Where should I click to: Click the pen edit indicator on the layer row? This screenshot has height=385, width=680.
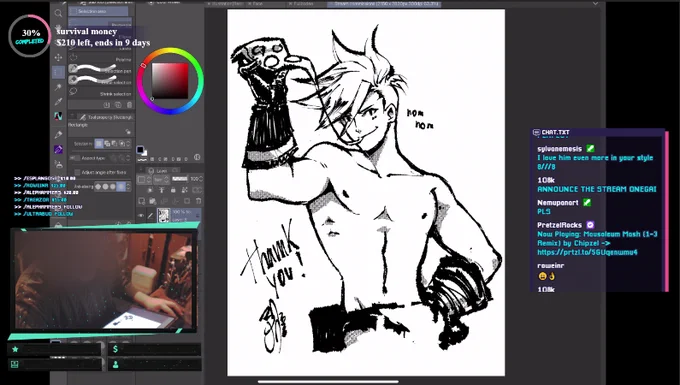(150, 215)
